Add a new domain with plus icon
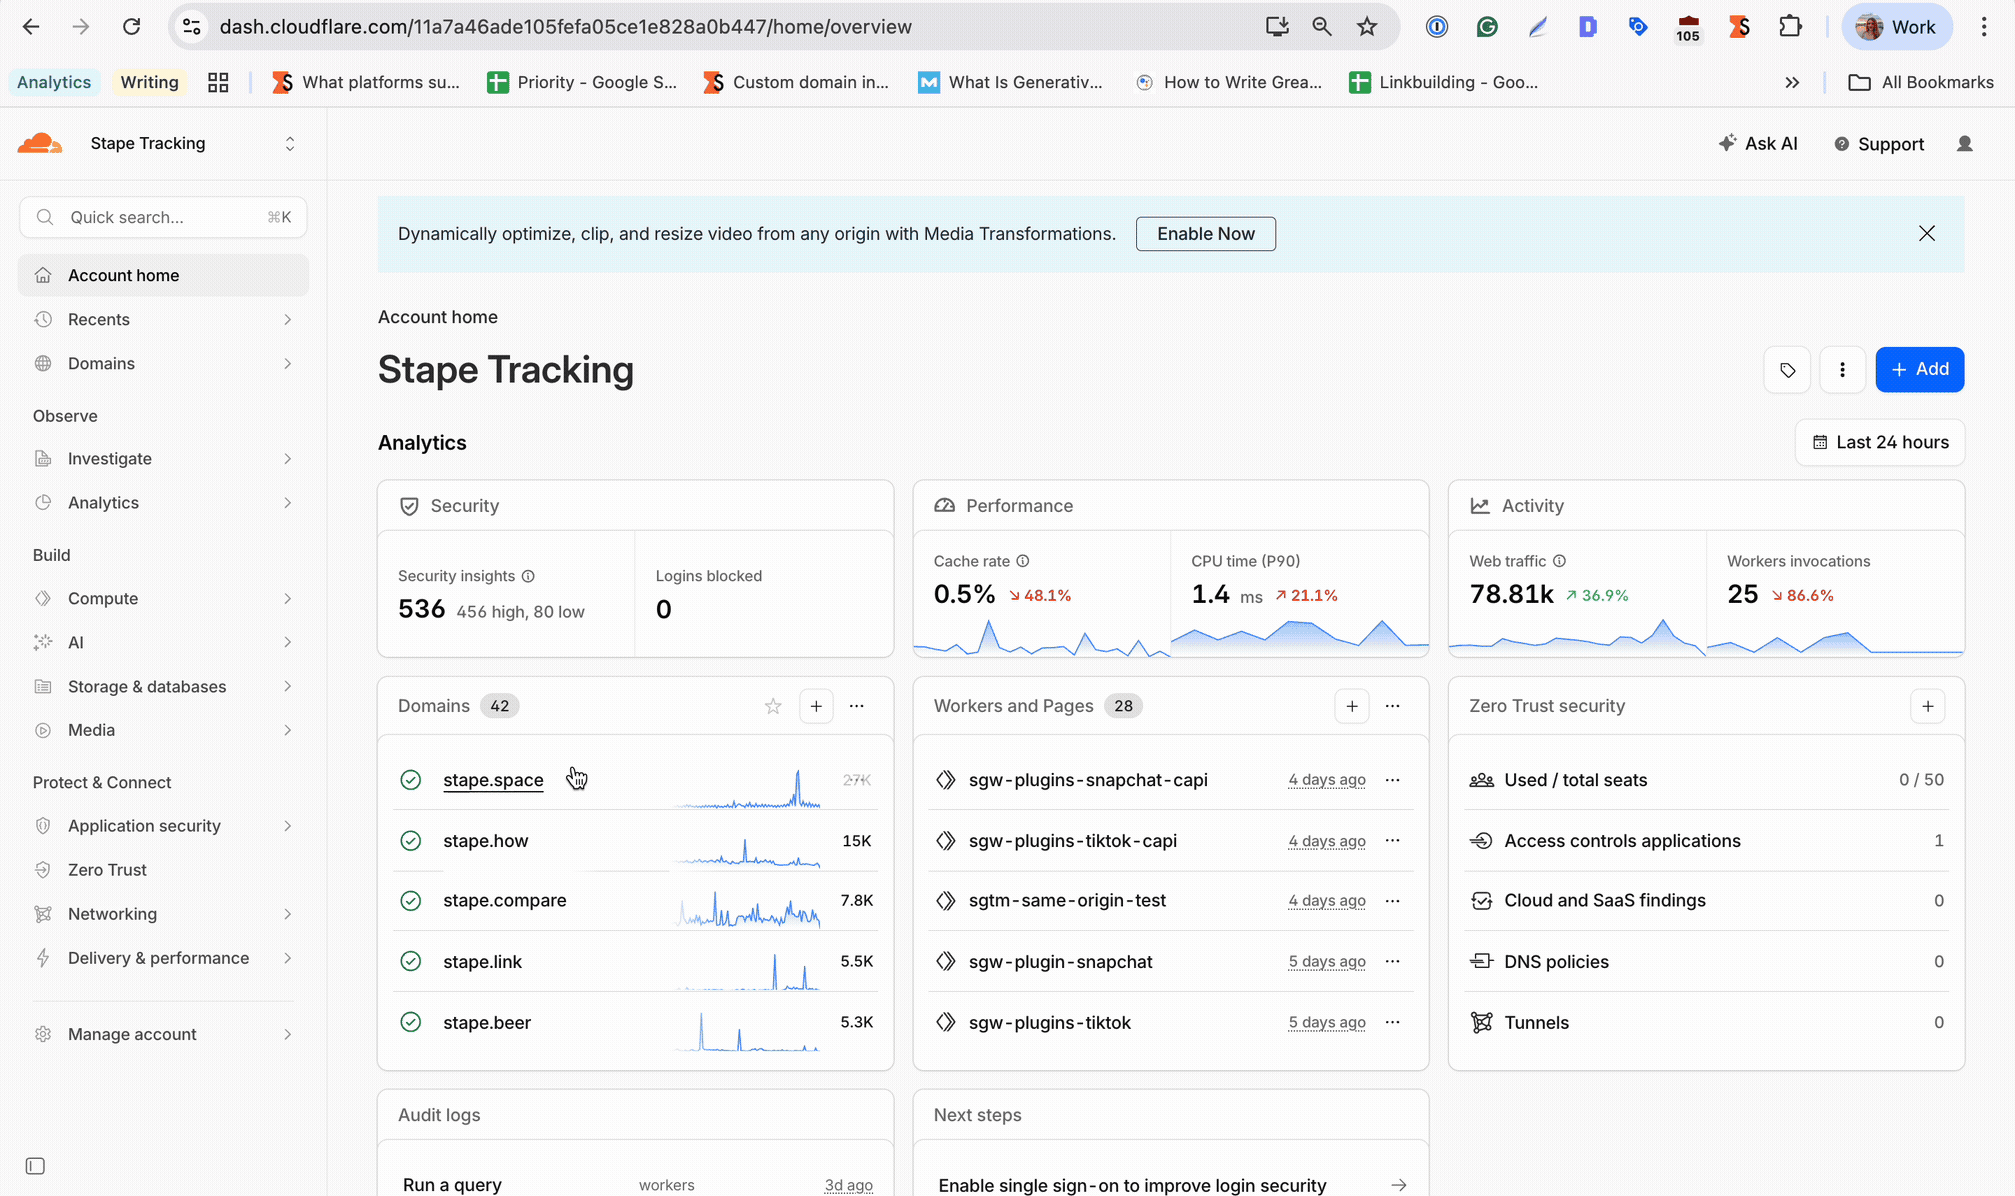The height and width of the screenshot is (1196, 2015). [816, 706]
